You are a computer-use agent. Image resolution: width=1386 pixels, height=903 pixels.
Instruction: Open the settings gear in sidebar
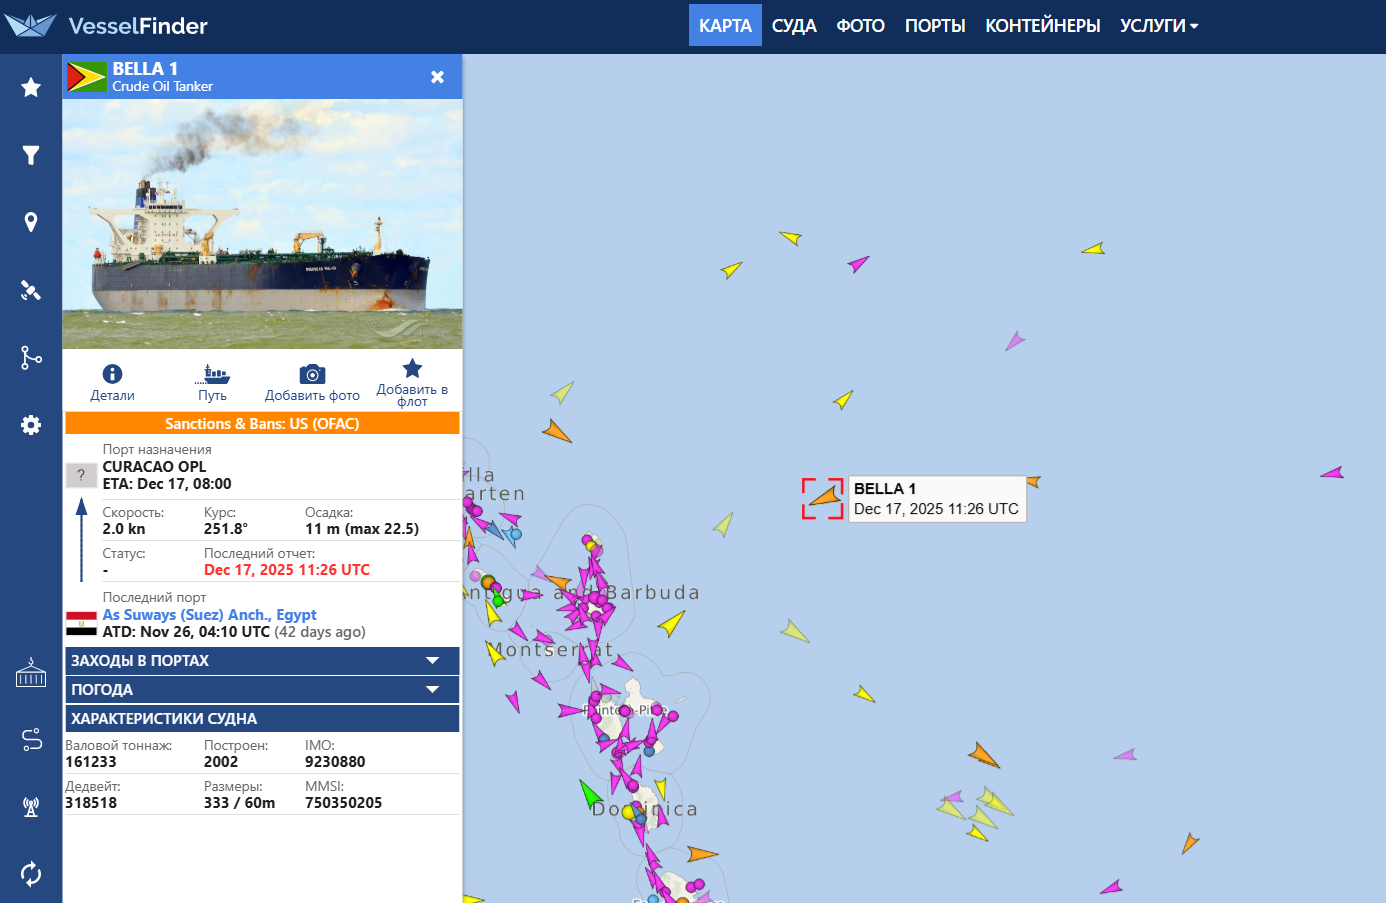click(x=31, y=425)
